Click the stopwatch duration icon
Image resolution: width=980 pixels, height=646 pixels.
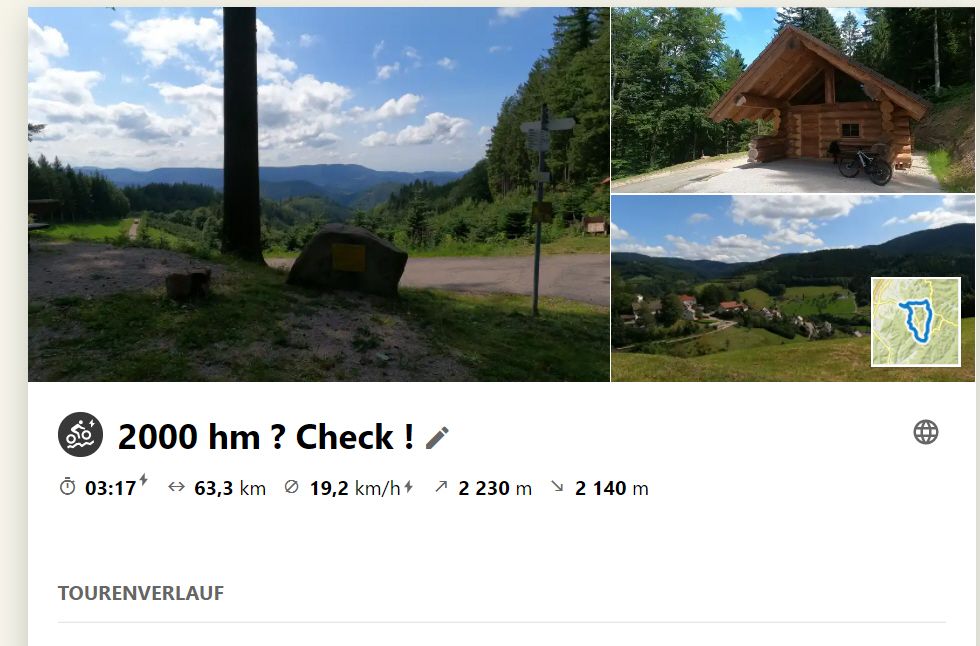(x=68, y=487)
